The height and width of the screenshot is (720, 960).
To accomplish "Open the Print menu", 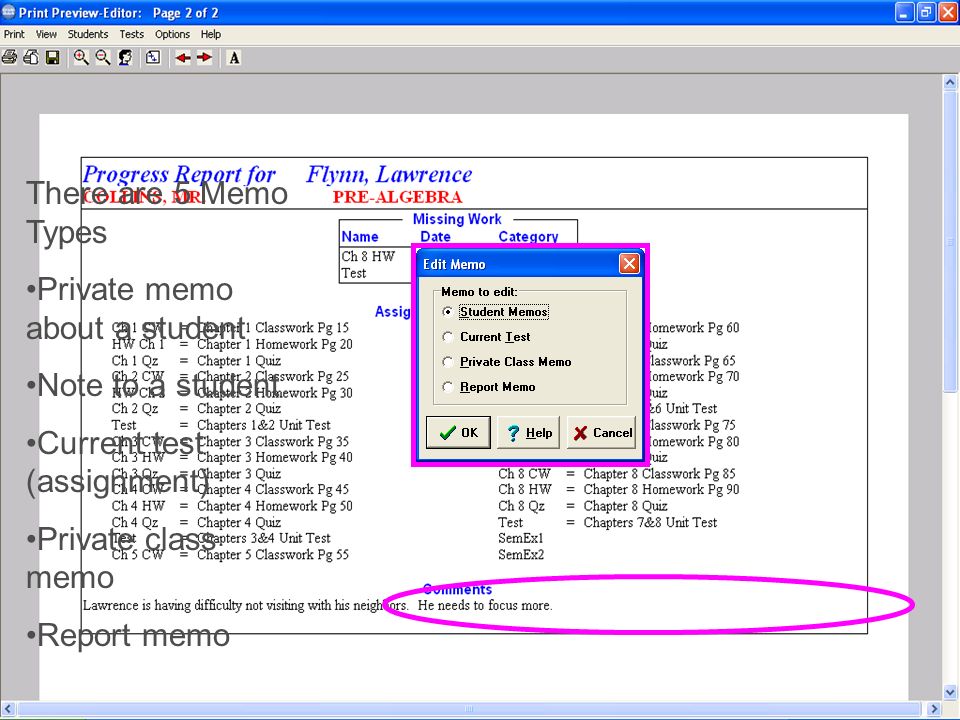I will pos(14,34).
